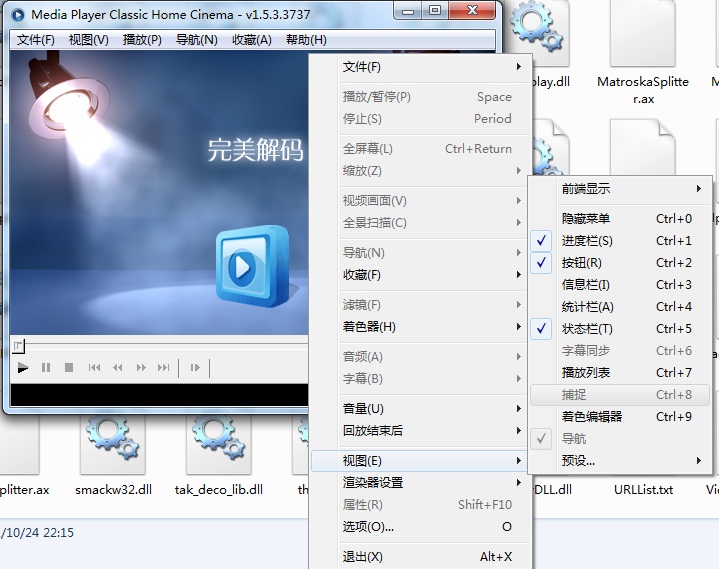Screen dimensions: 719x569
Task: Open the 文件(F) menu in the menu bar
Action: click(x=35, y=40)
